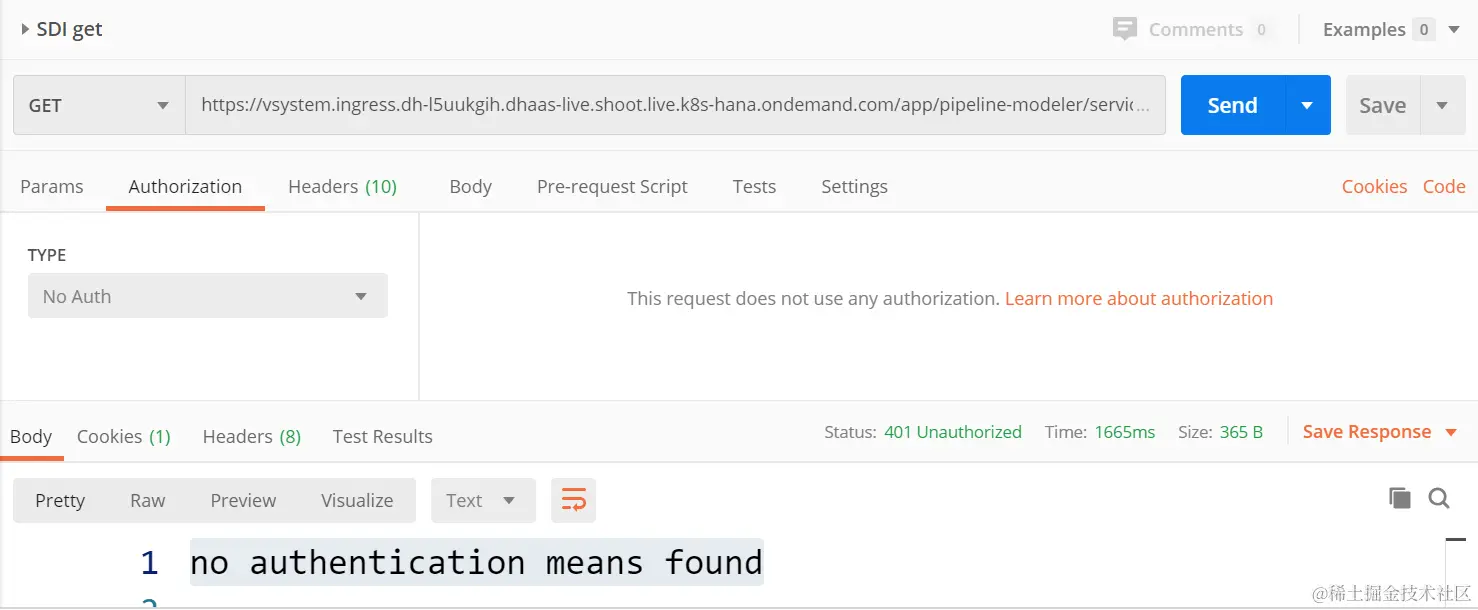The width and height of the screenshot is (1478, 610).
Task: Open the GET method dropdown
Action: tap(99, 105)
